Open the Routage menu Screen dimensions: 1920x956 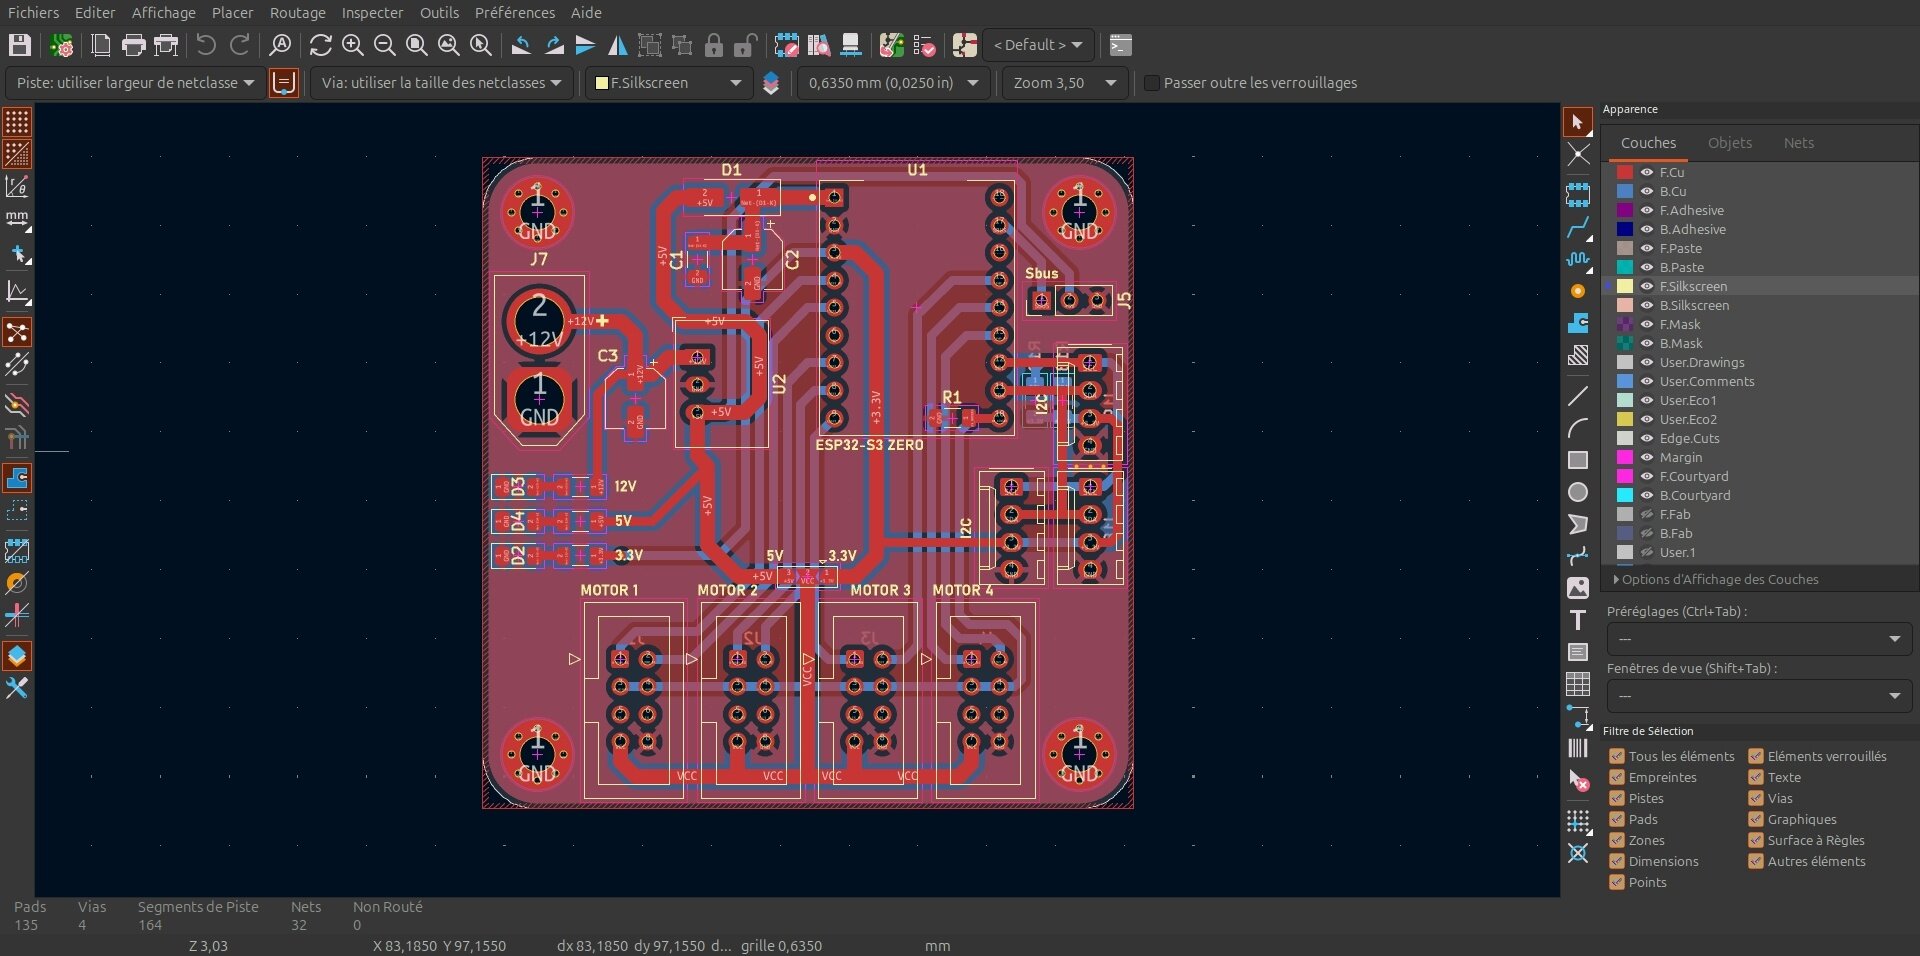pos(297,13)
